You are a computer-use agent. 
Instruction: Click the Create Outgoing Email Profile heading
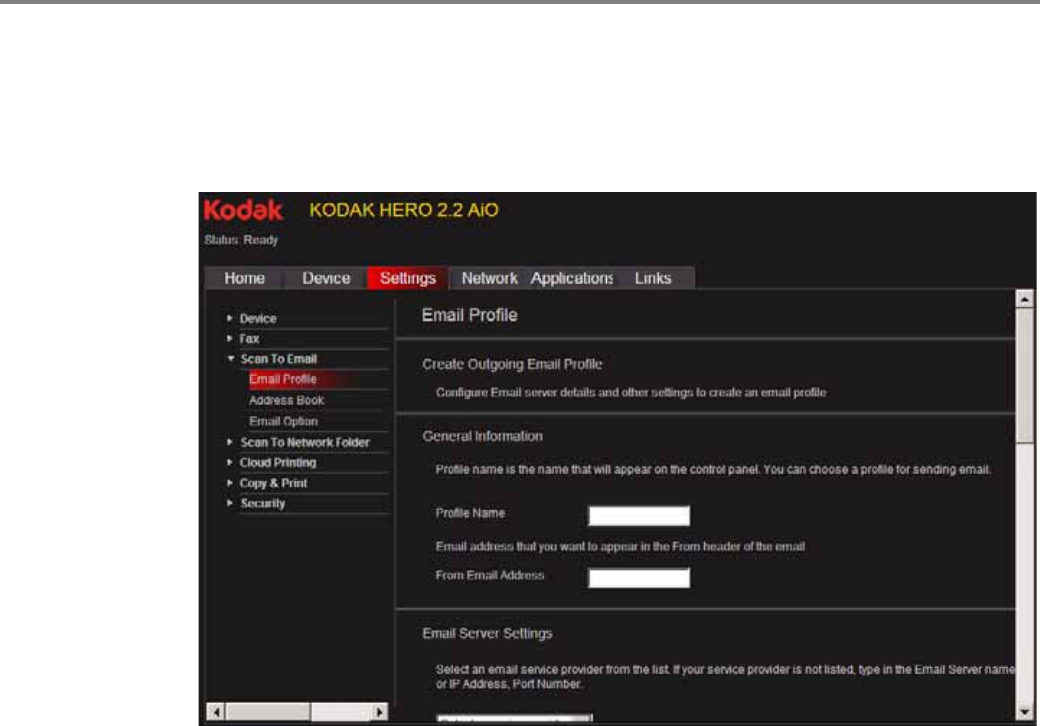click(x=512, y=364)
